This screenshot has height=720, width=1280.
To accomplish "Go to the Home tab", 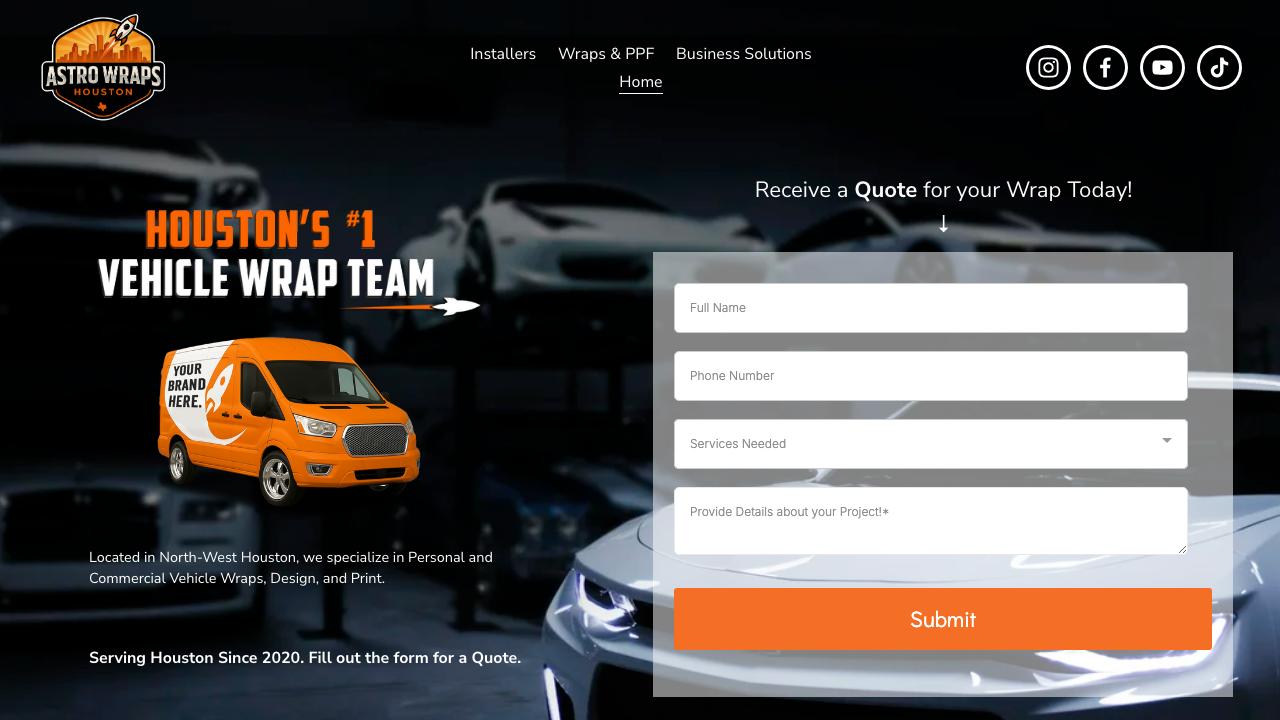I will [x=640, y=82].
